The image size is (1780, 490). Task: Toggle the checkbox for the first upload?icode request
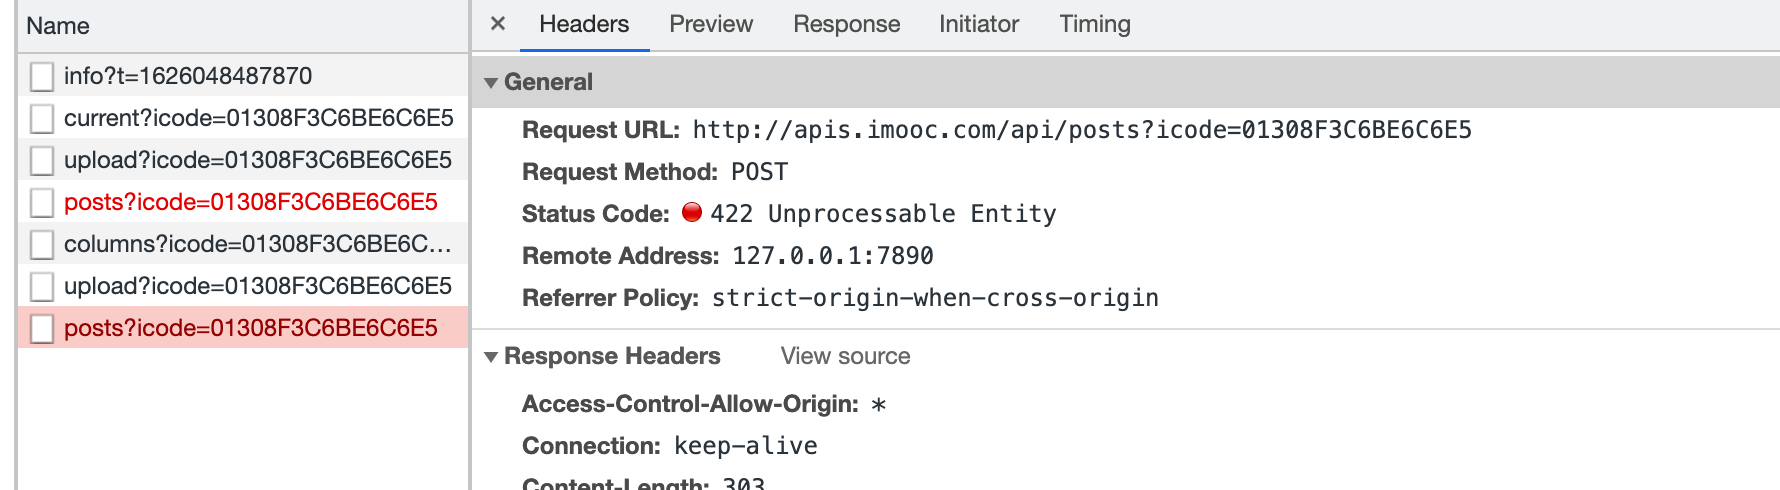click(42, 161)
